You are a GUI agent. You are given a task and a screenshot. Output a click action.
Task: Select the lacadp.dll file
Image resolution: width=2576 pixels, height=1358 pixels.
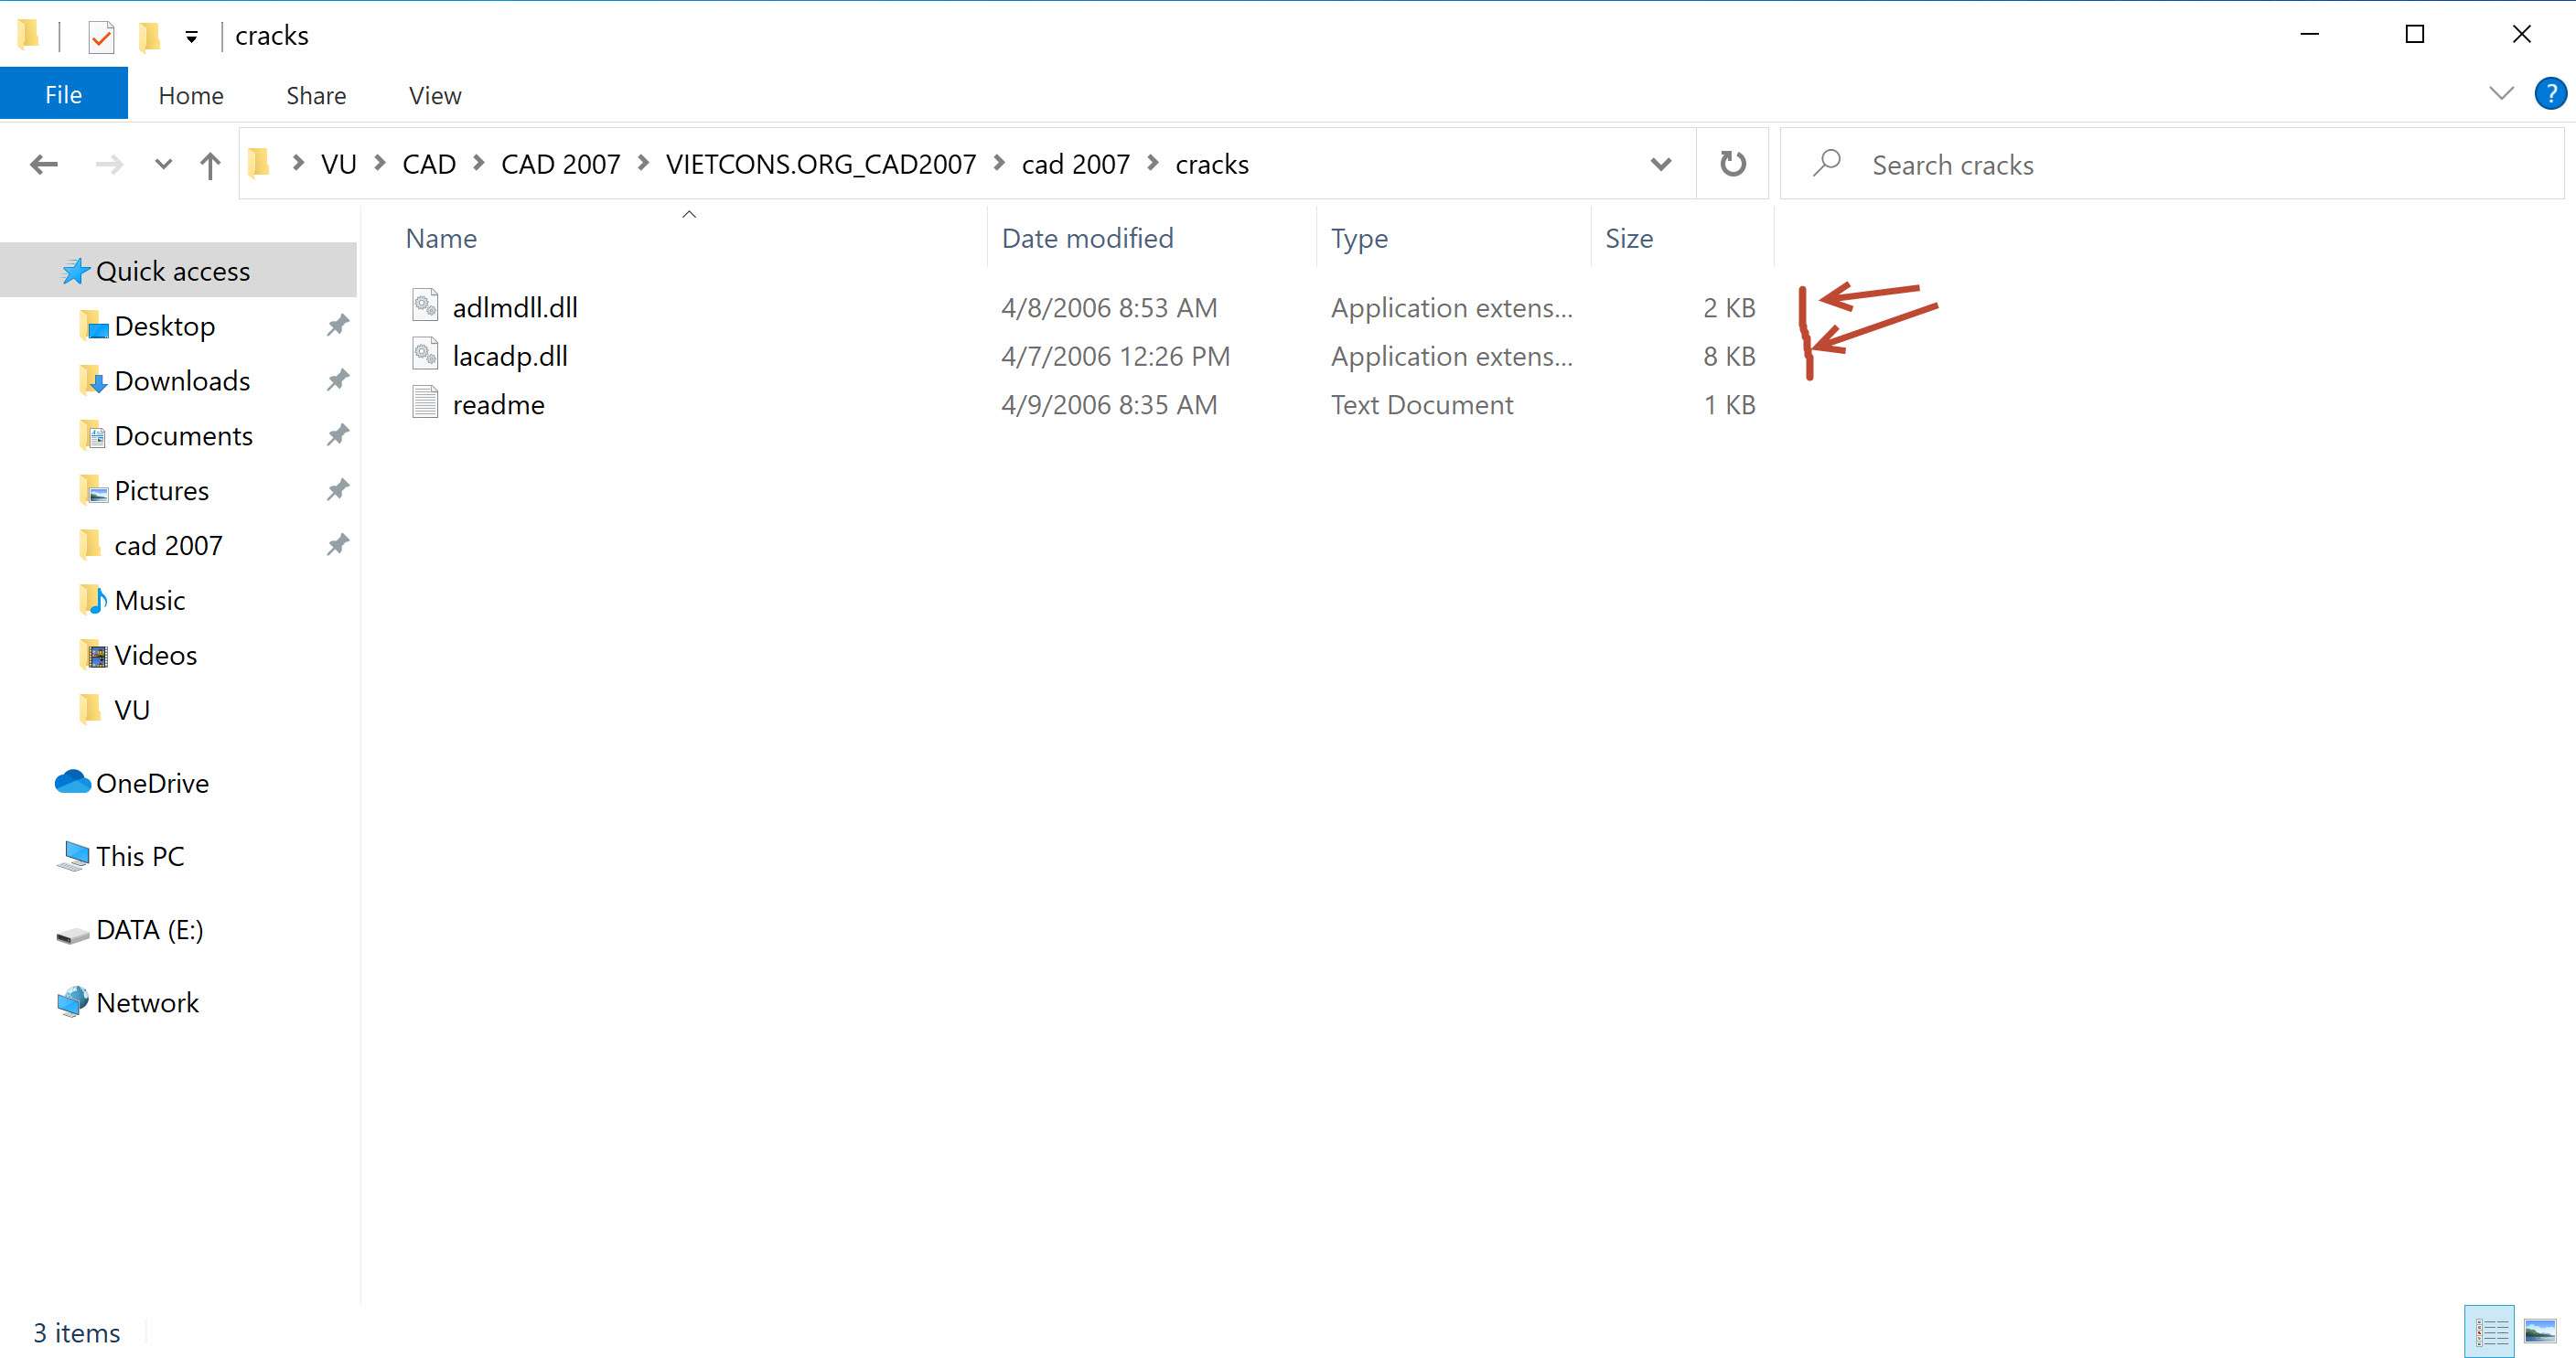click(x=509, y=356)
